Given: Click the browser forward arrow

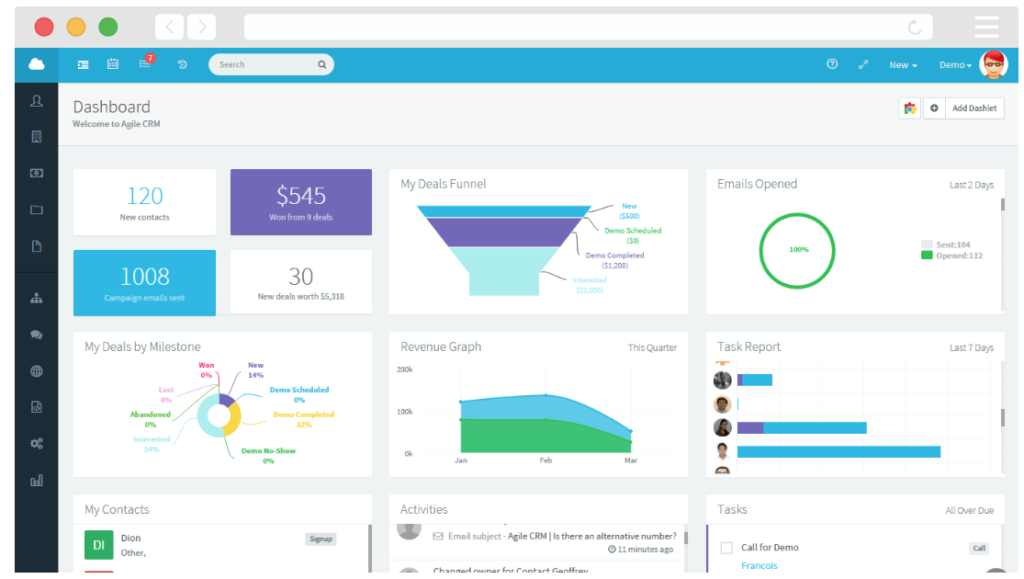Looking at the screenshot, I should tap(202, 27).
